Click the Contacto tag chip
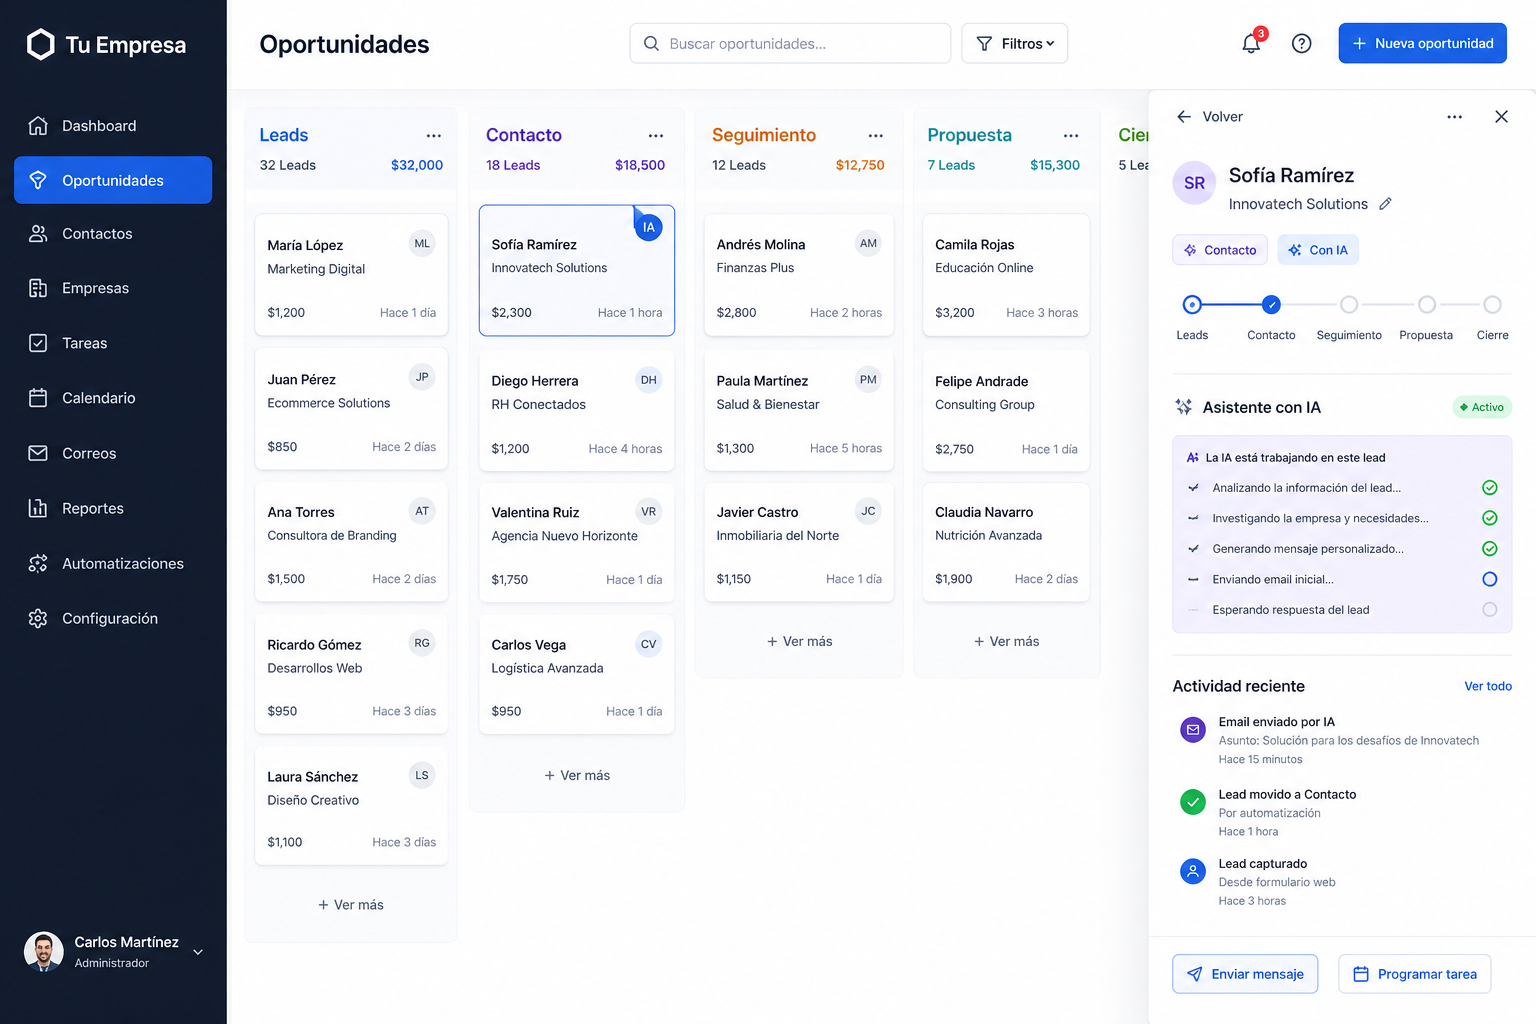Image resolution: width=1536 pixels, height=1024 pixels. [x=1220, y=250]
